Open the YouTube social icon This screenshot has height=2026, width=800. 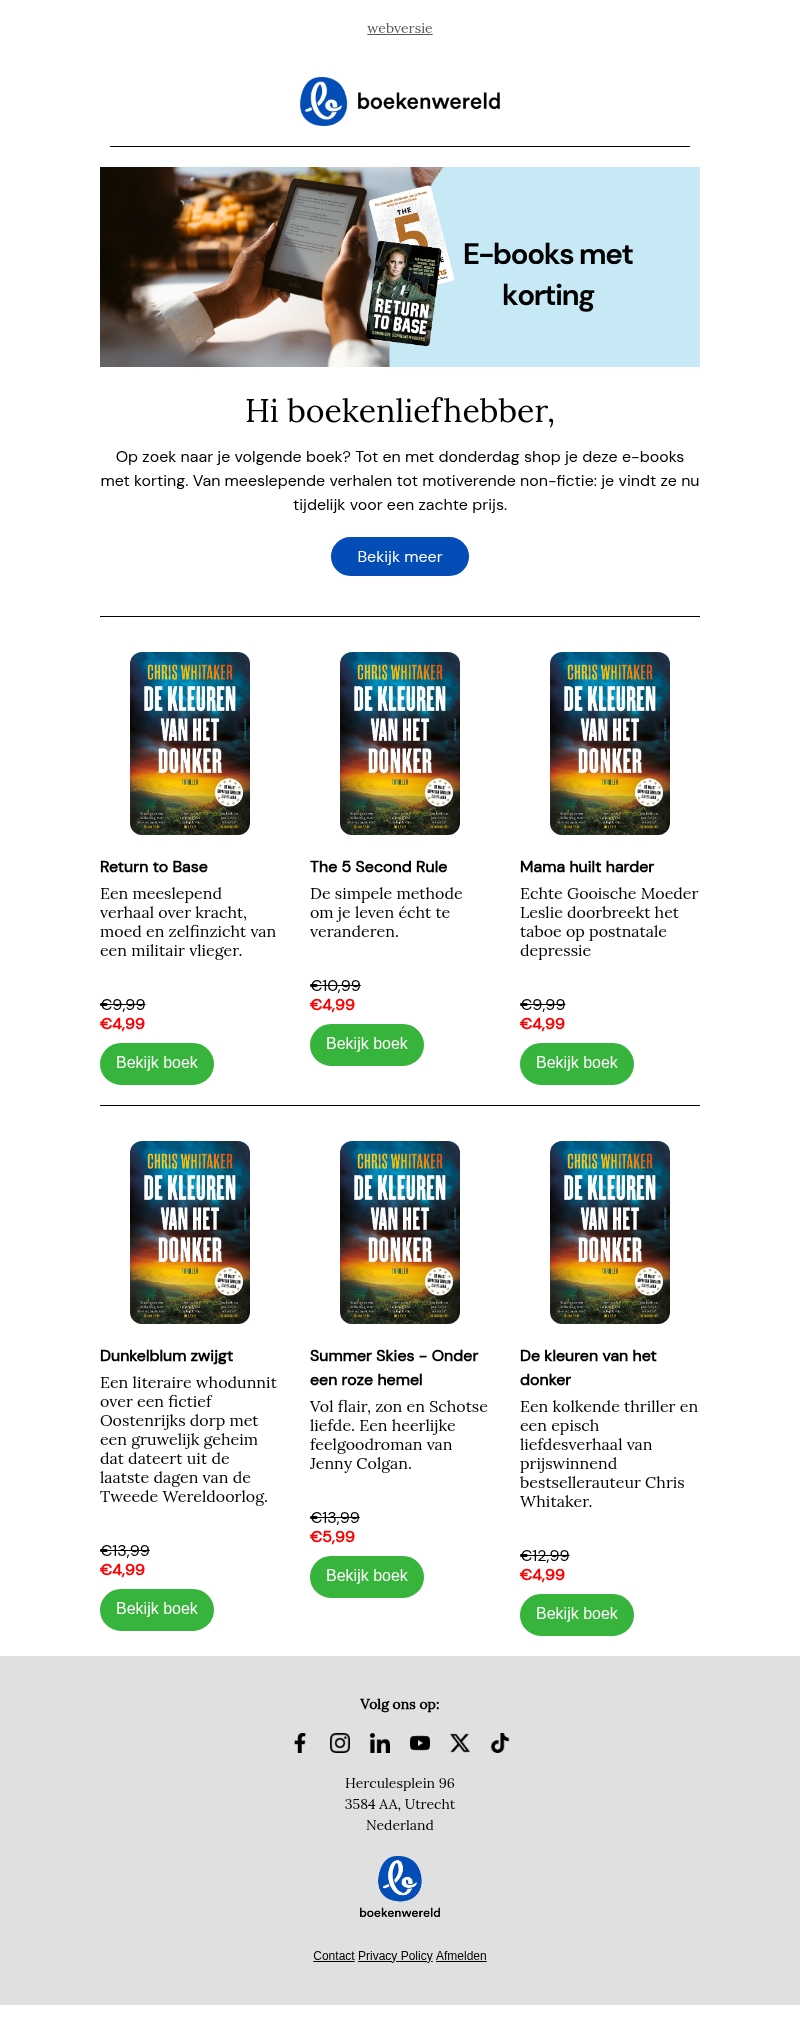(x=420, y=1743)
